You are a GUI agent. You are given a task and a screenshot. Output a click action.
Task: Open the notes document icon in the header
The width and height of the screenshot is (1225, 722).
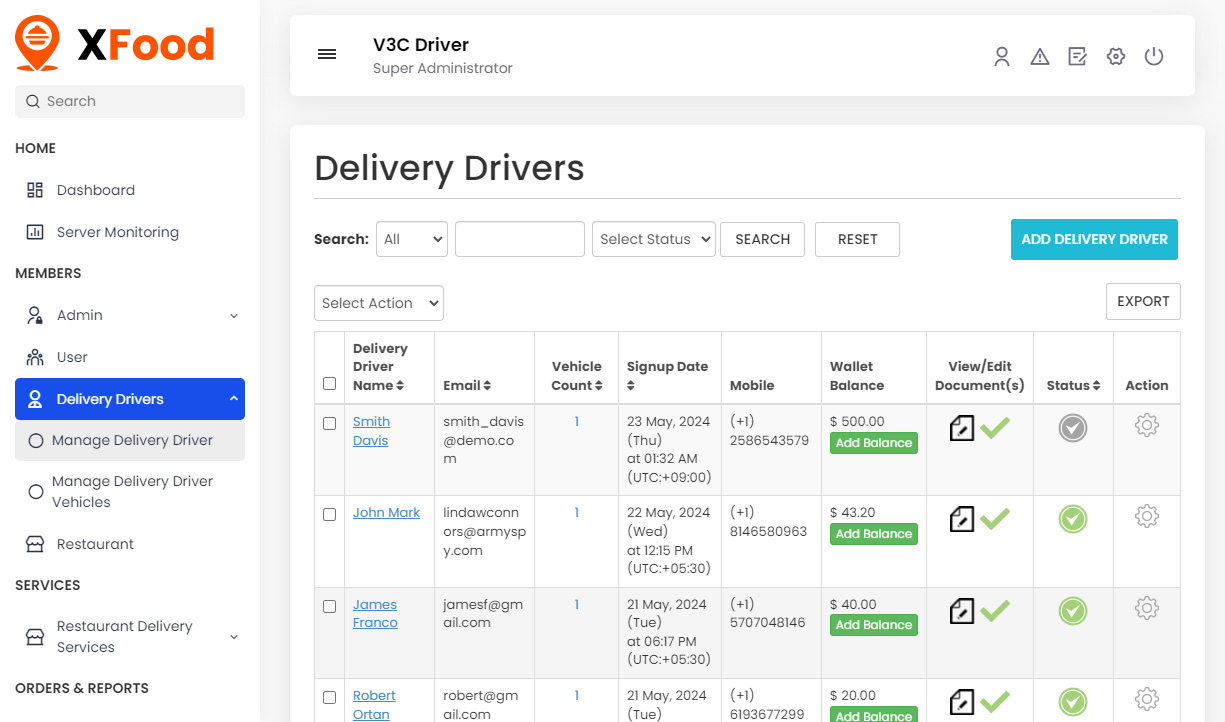coord(1077,56)
